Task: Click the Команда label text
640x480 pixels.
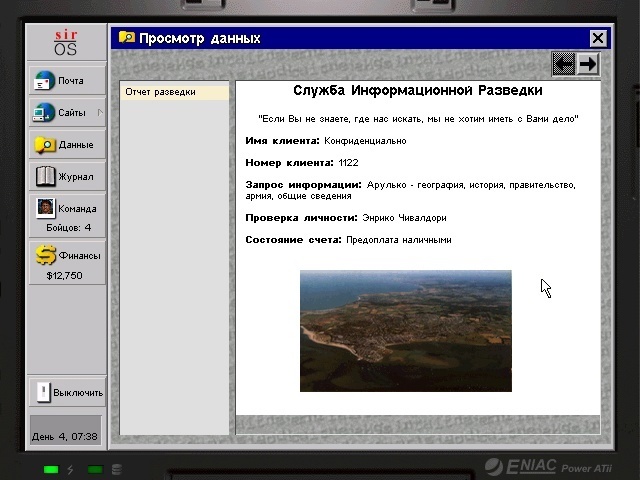Action: pos(77,209)
